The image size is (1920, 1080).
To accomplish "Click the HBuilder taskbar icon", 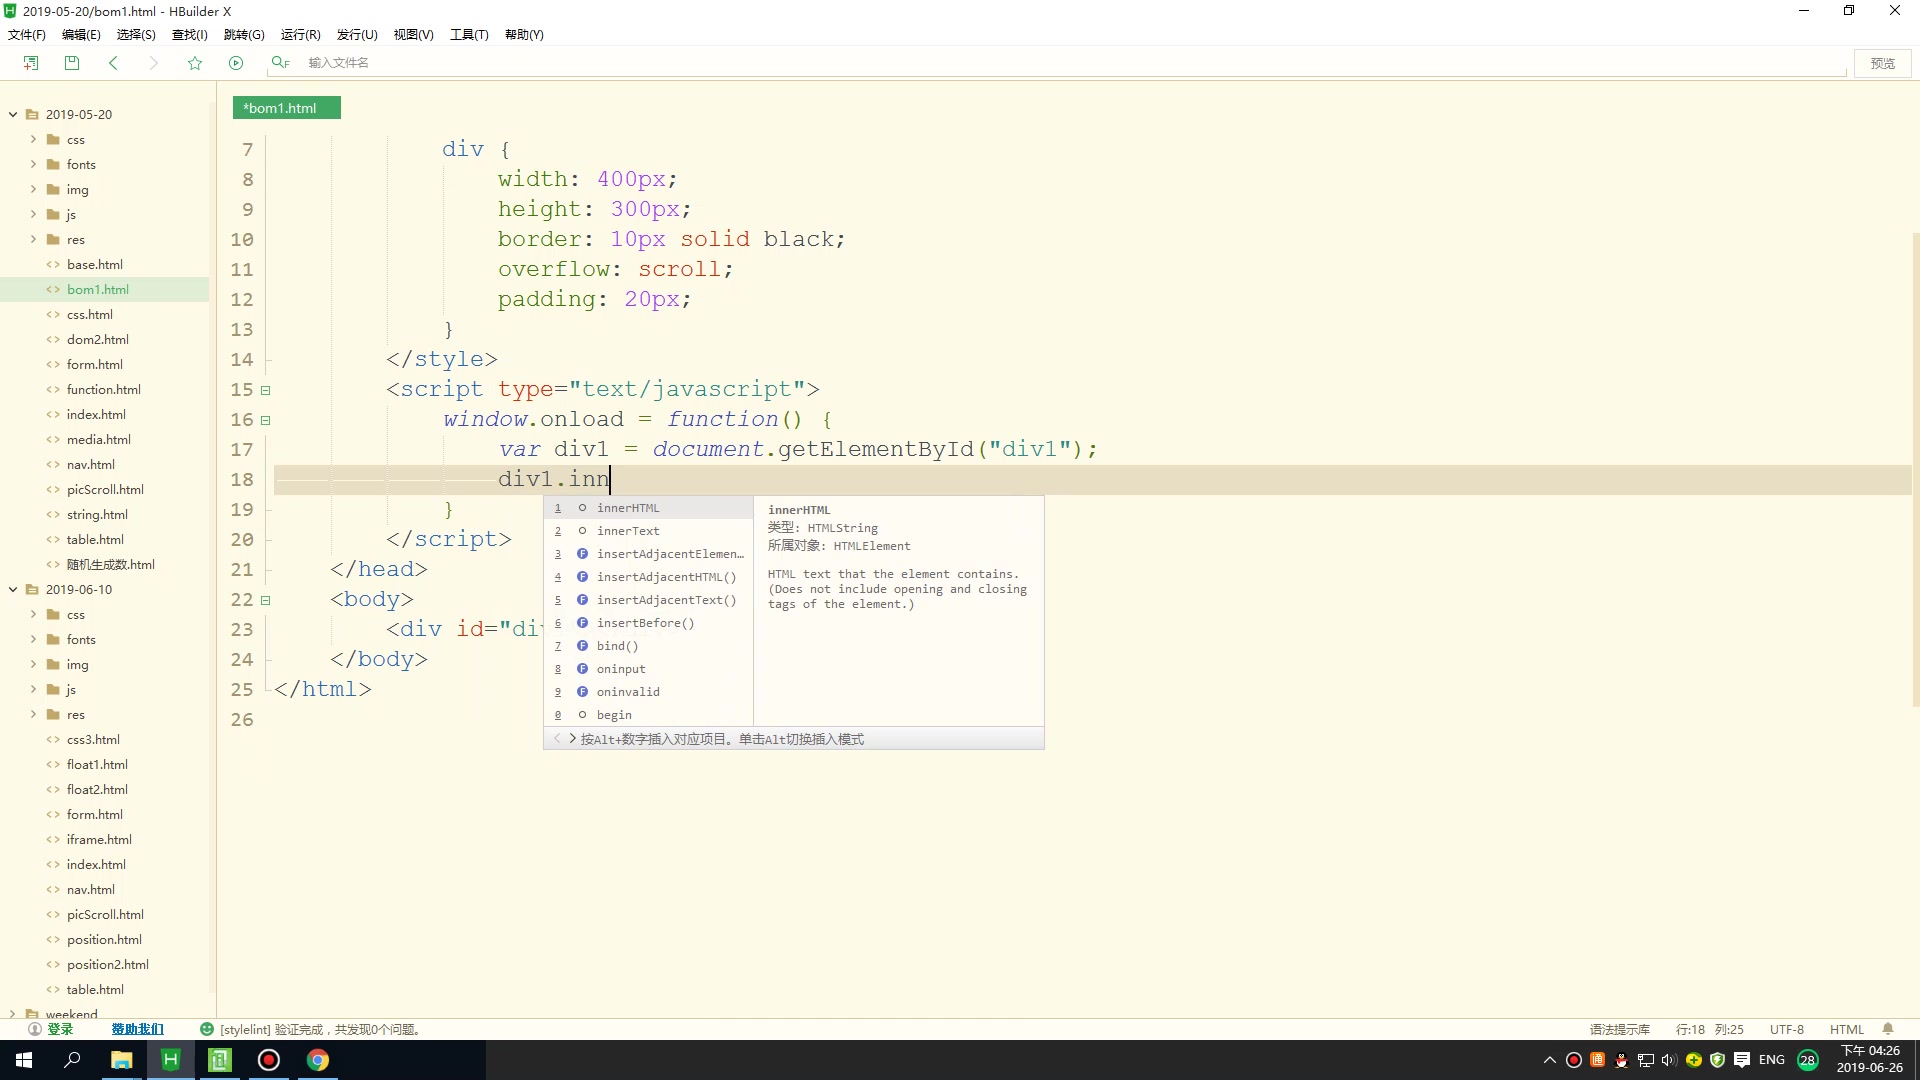I will 171,1060.
